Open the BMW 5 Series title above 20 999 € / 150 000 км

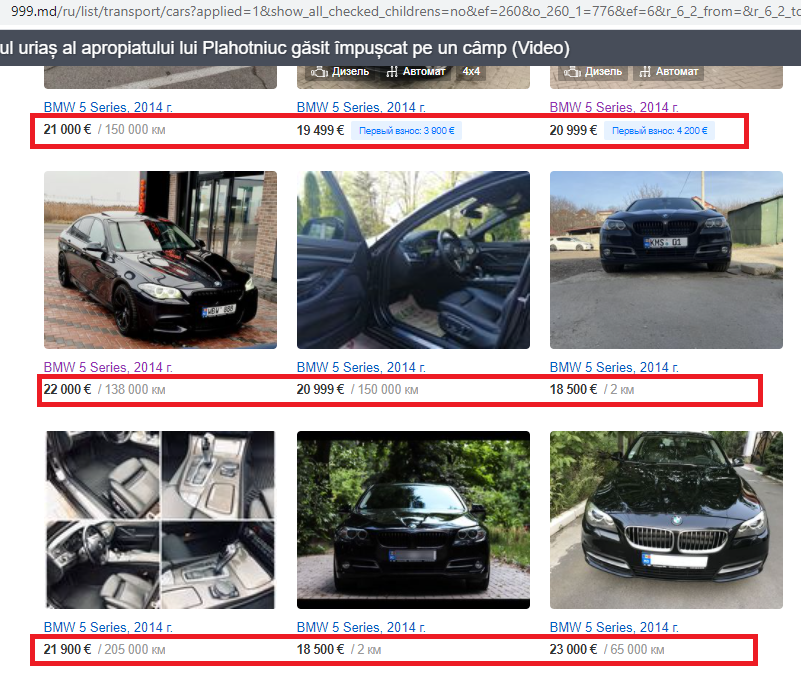click(x=361, y=367)
